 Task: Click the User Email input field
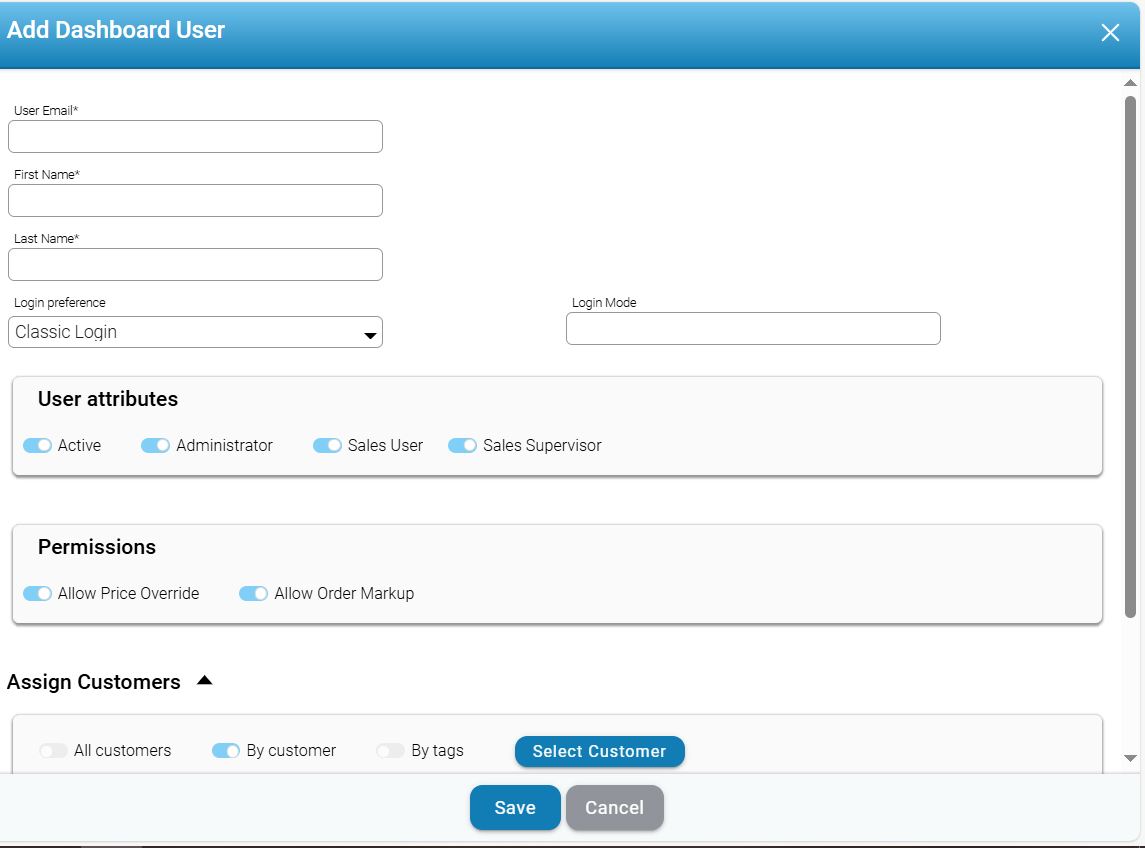point(195,137)
